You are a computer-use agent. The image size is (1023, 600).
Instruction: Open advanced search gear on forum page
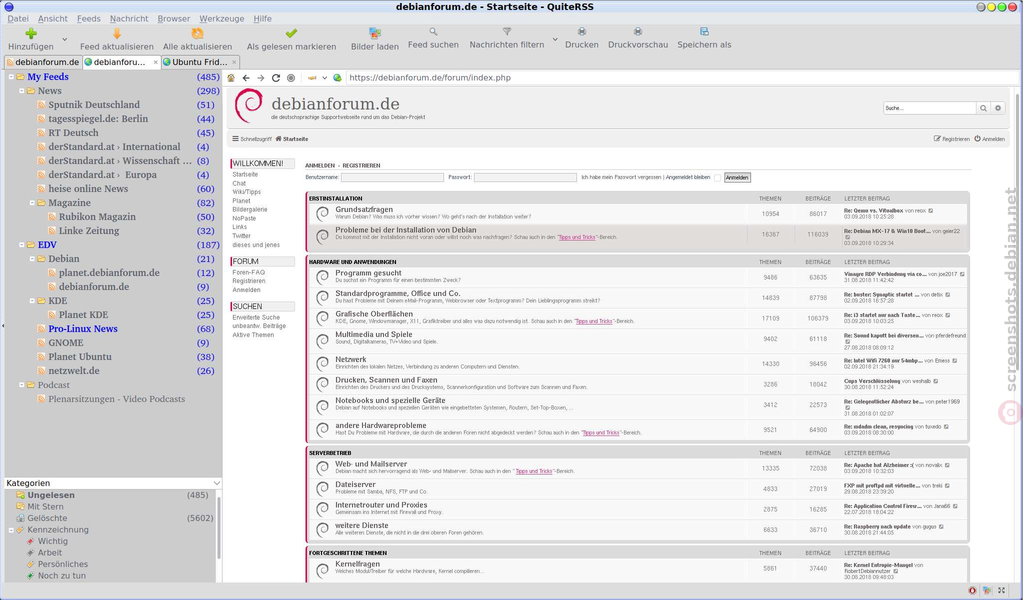(998, 108)
